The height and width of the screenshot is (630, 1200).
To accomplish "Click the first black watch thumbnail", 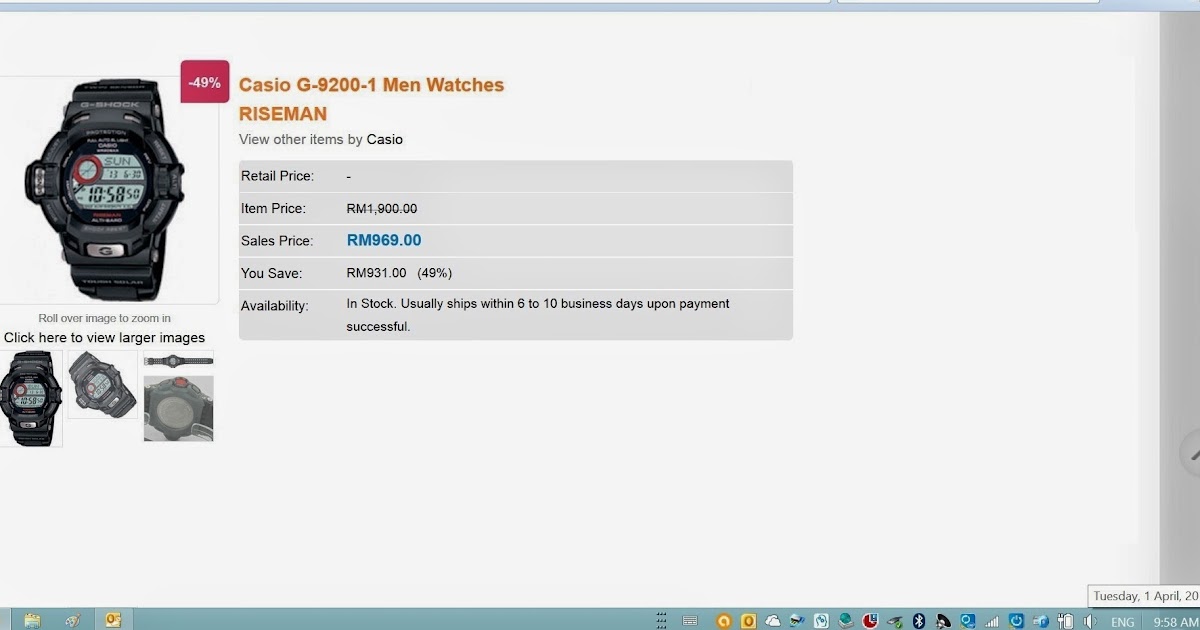I will 30,397.
